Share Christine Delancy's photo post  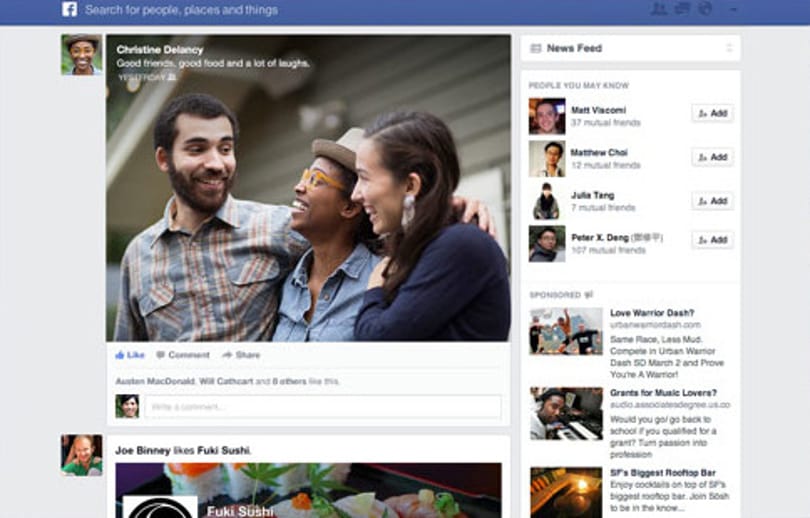(x=241, y=355)
